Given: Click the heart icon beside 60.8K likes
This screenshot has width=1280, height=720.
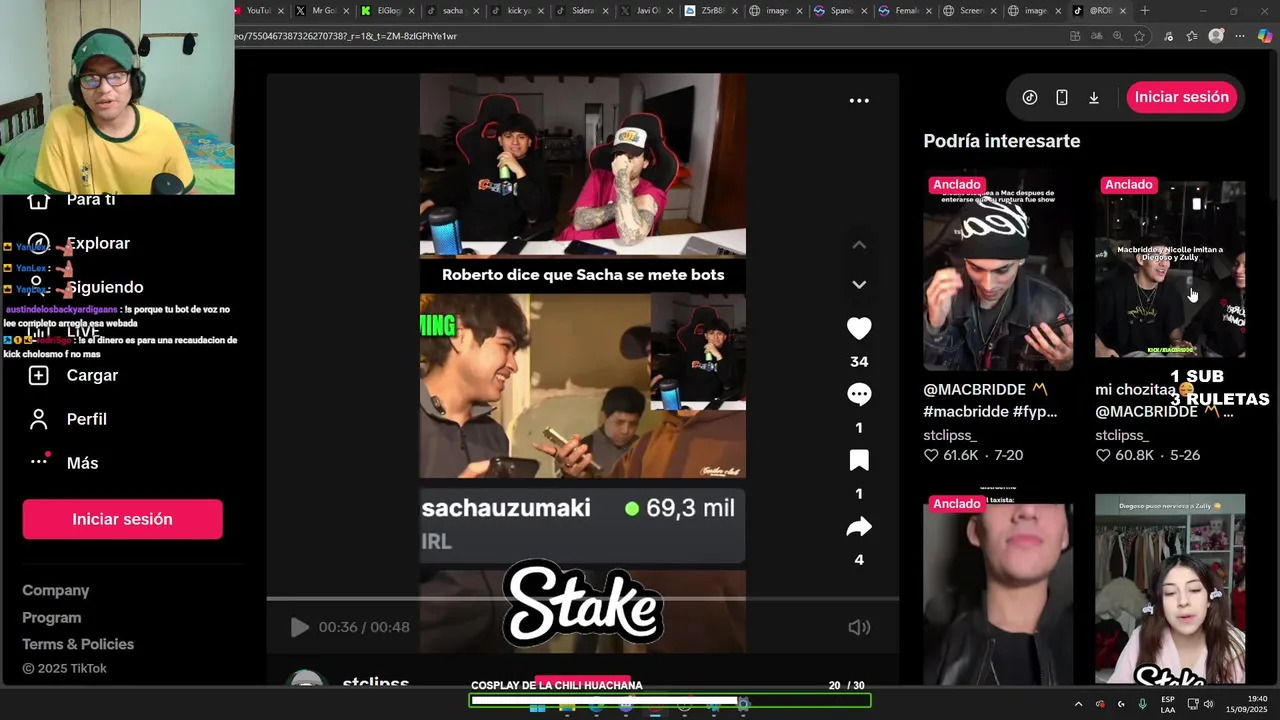Looking at the screenshot, I should coord(1103,455).
